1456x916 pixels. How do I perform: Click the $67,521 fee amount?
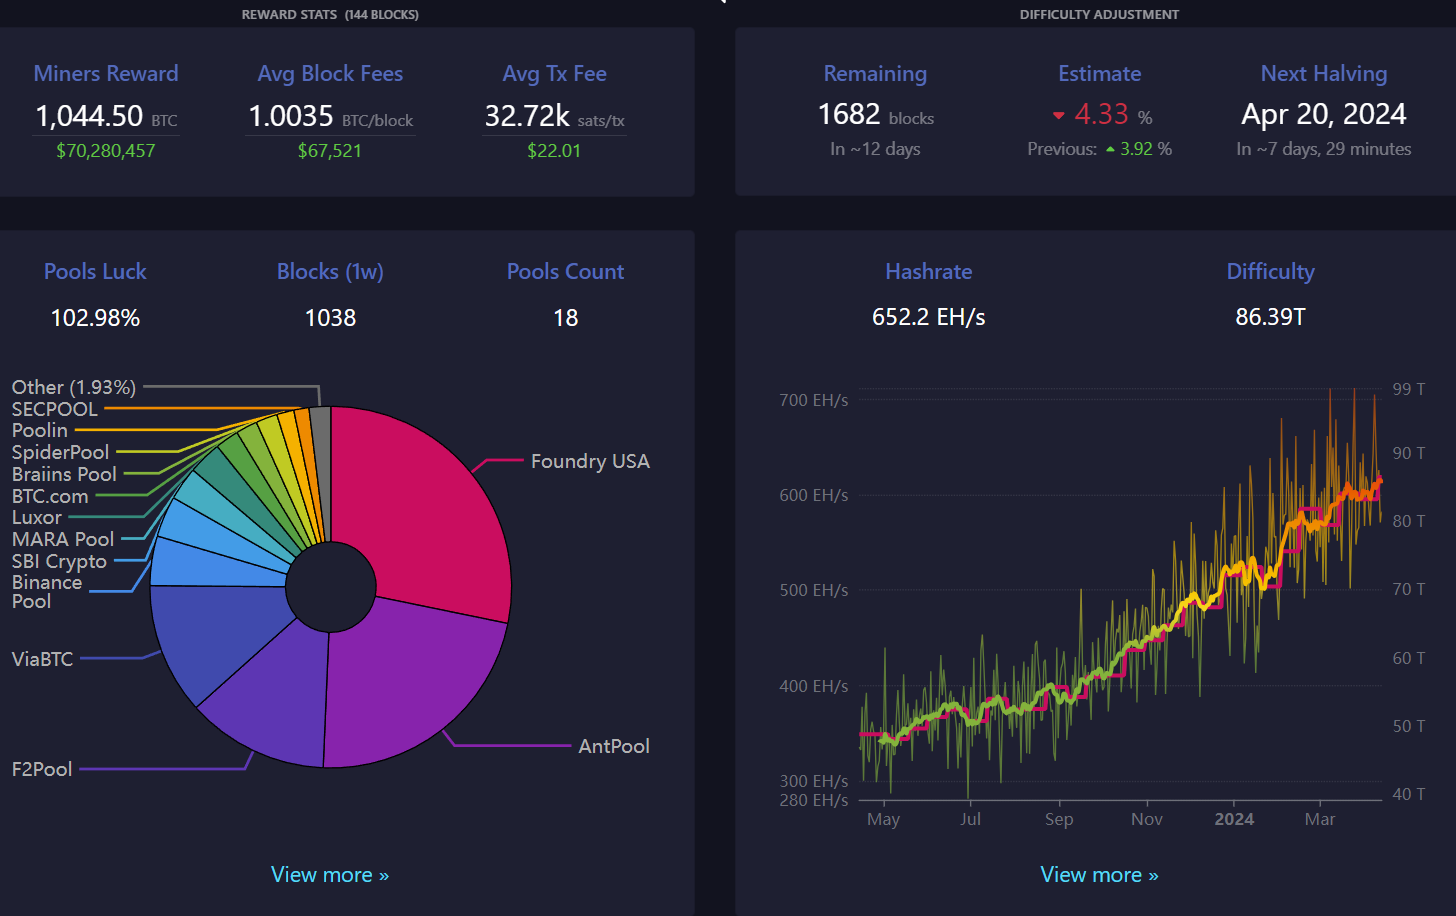coord(330,151)
